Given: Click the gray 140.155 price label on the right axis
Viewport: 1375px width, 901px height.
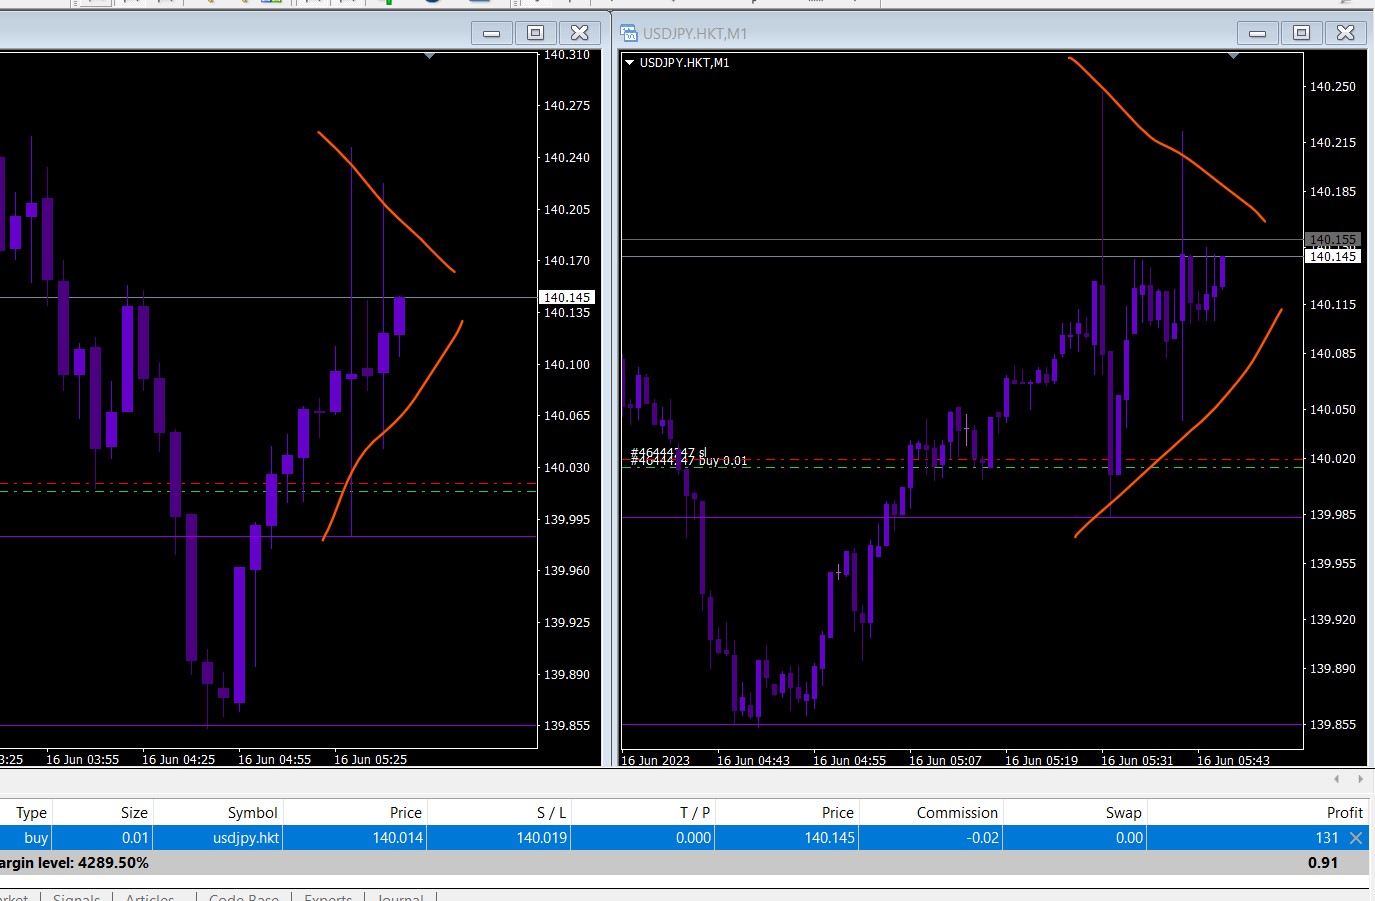Looking at the screenshot, I should click(x=1333, y=240).
